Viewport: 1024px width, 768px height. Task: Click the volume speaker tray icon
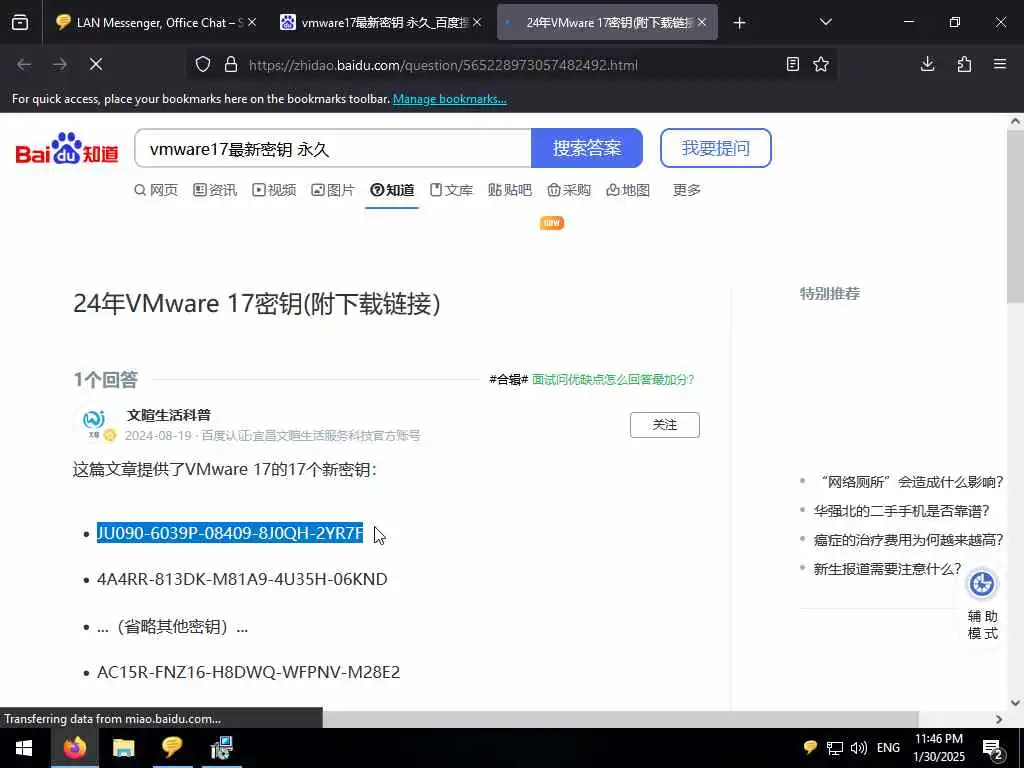click(859, 748)
